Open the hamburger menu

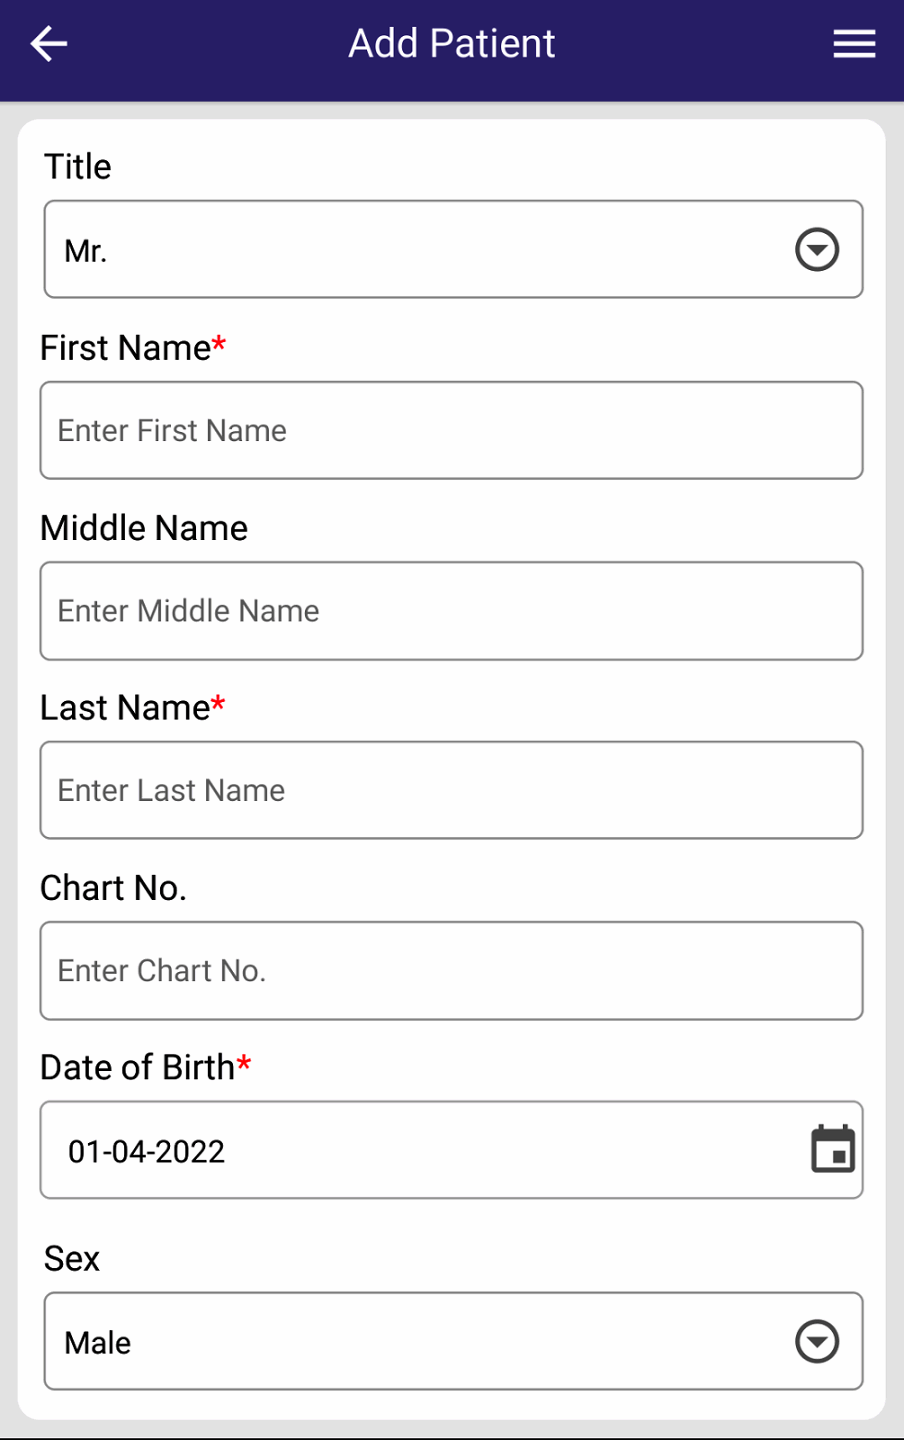(854, 44)
